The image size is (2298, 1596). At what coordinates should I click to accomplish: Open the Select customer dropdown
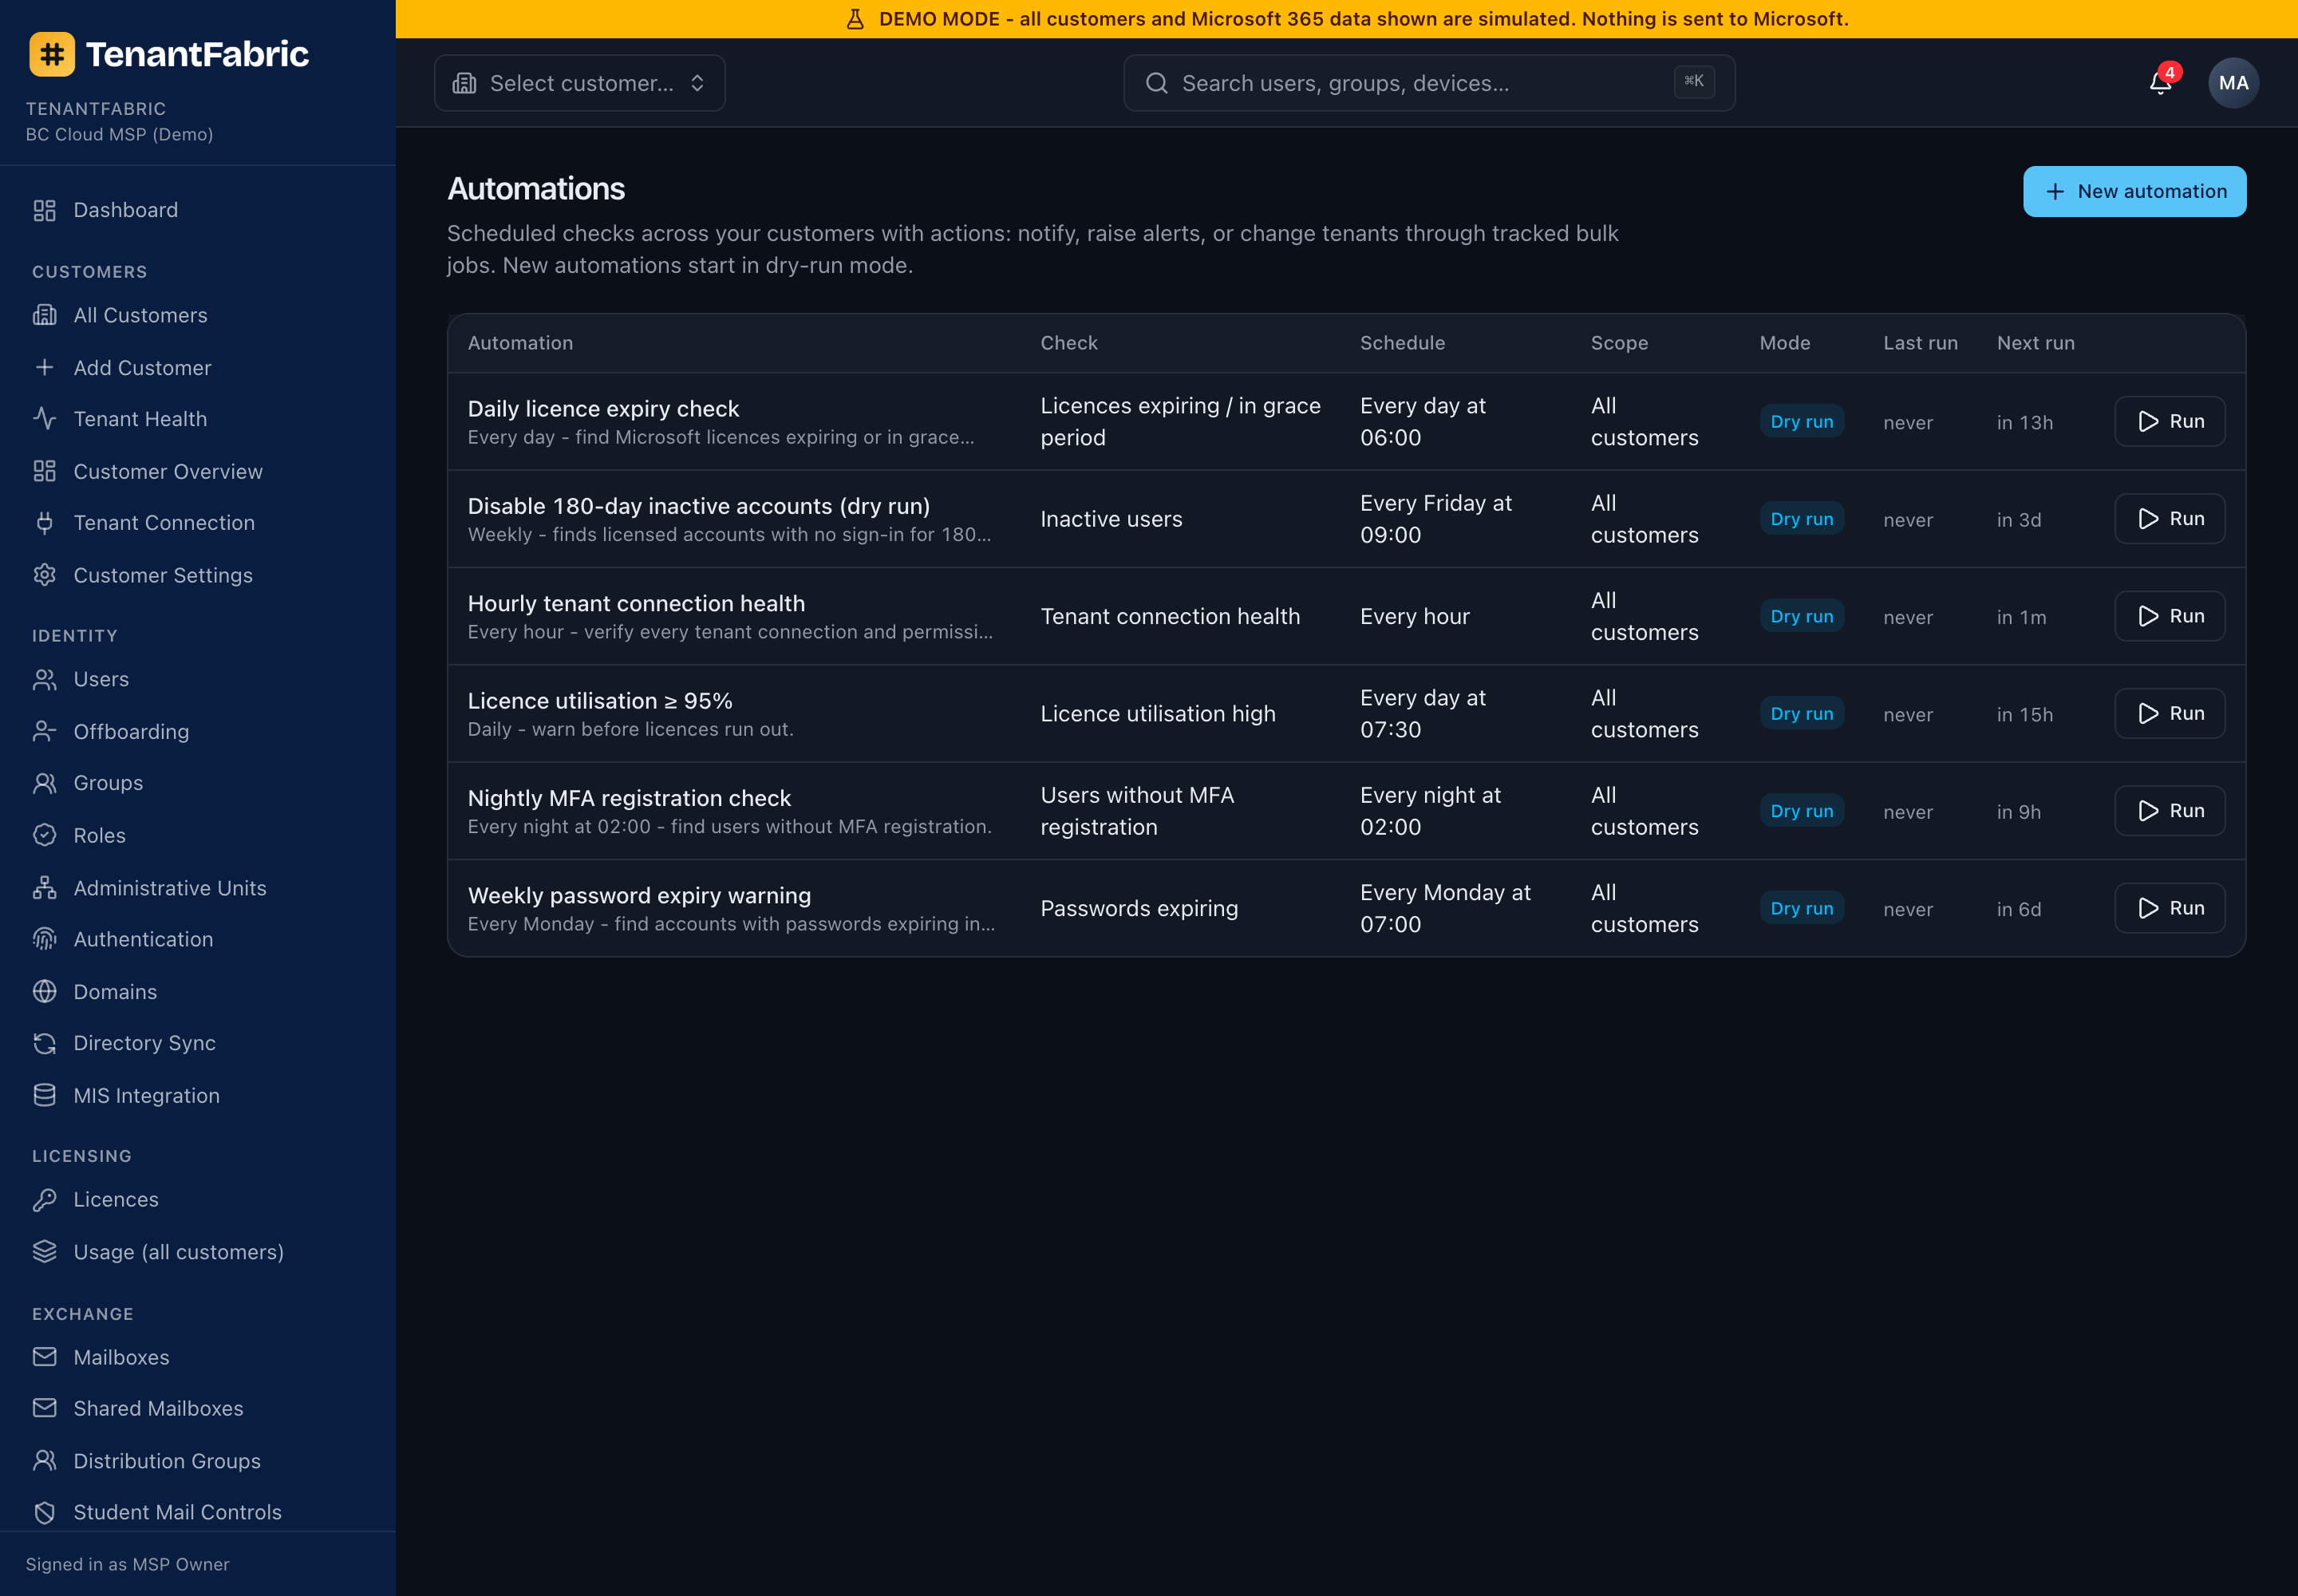[579, 83]
